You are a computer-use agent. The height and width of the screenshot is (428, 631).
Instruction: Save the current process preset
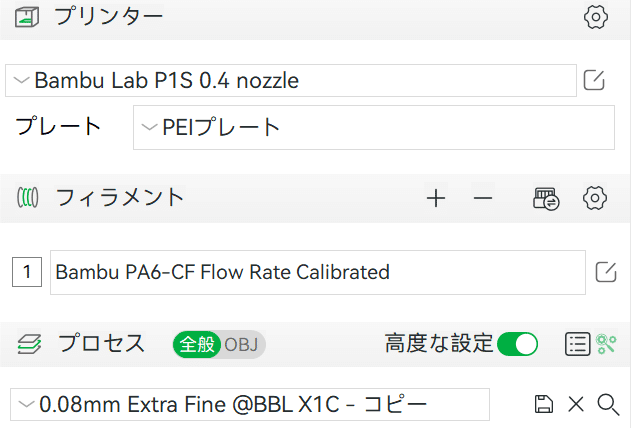point(544,404)
